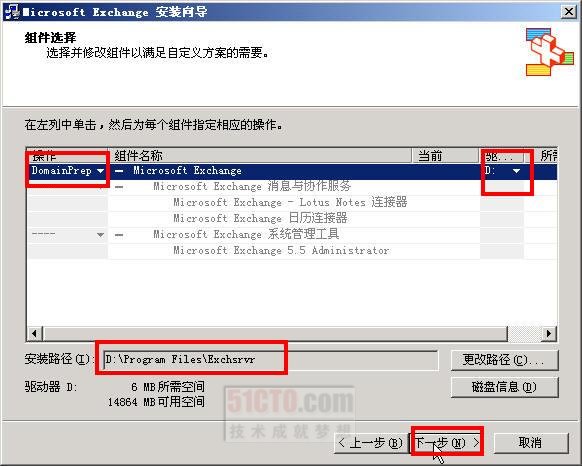Screen dimensions: 582x466
Task: Click the 当前 column header
Action: [445, 156]
